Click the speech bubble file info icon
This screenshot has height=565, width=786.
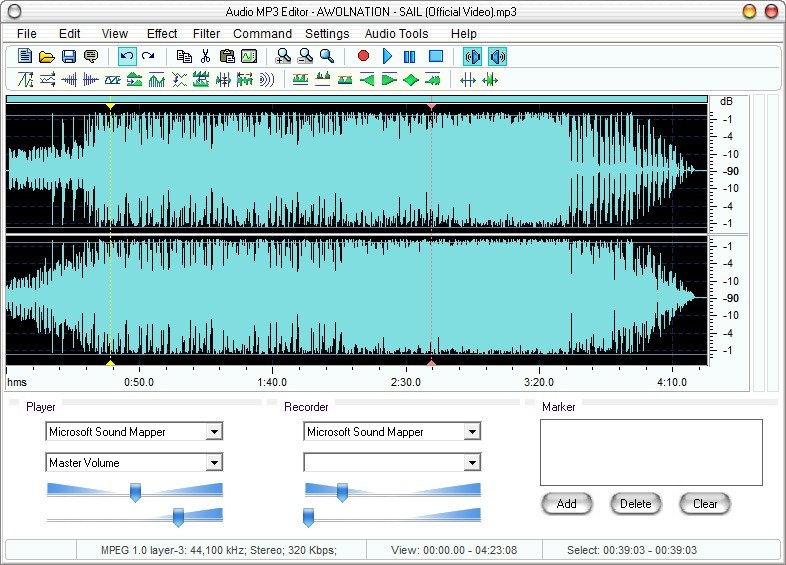tap(91, 56)
